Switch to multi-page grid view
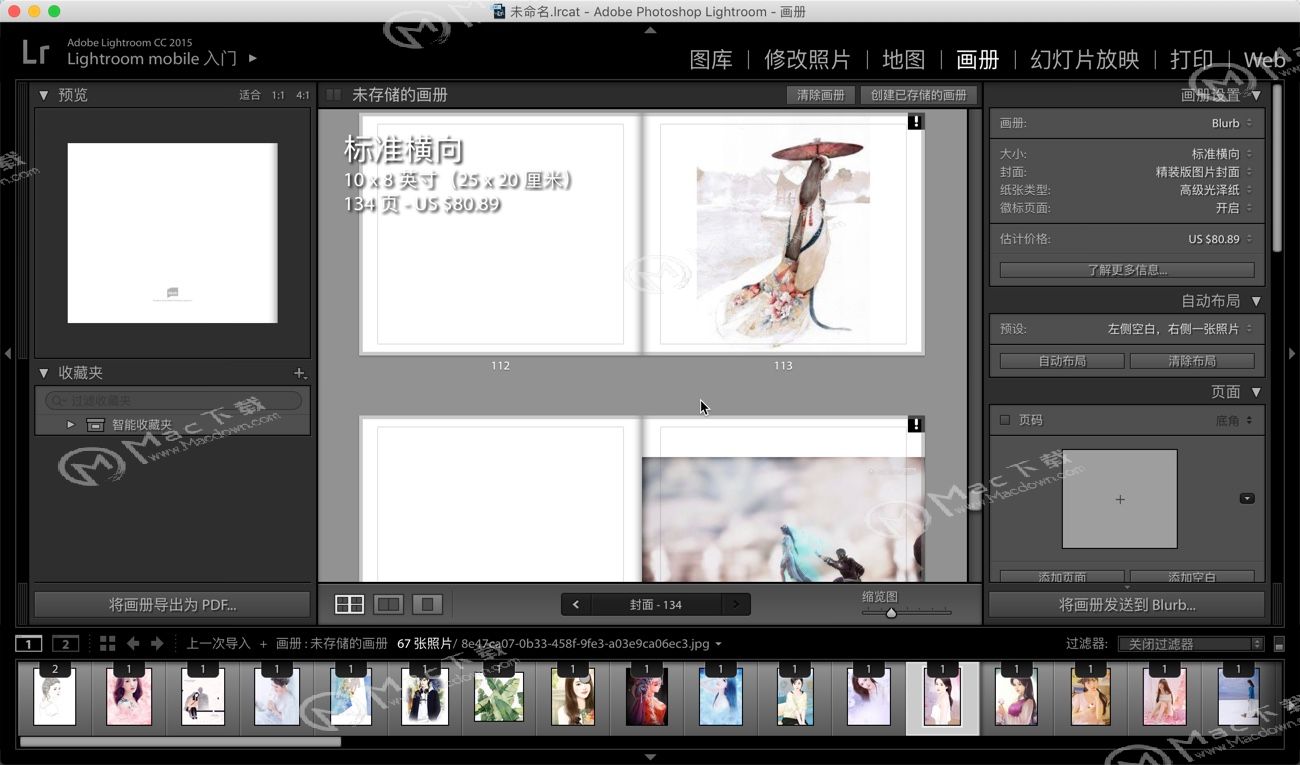Viewport: 1300px width, 765px height. (x=349, y=604)
